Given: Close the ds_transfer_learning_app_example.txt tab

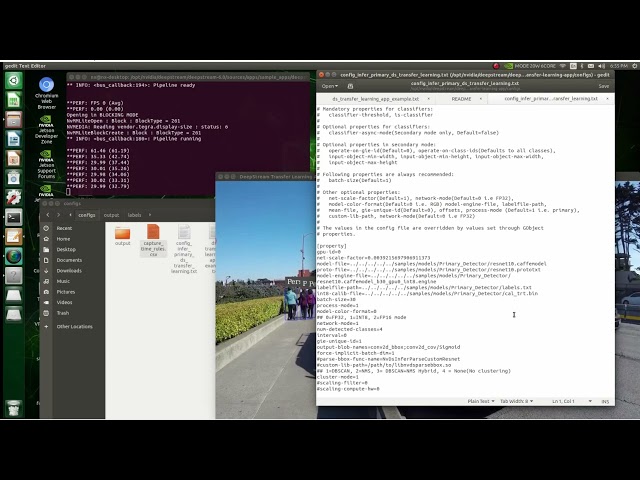Looking at the screenshot, I should coord(428,99).
